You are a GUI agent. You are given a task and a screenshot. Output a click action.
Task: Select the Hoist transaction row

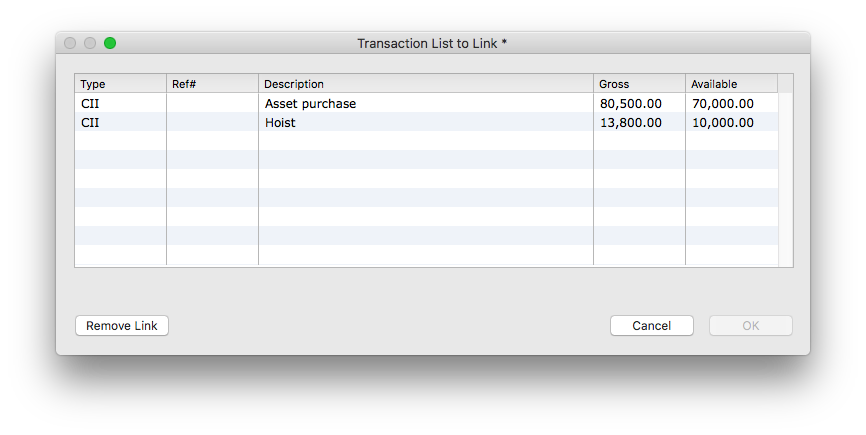(426, 122)
